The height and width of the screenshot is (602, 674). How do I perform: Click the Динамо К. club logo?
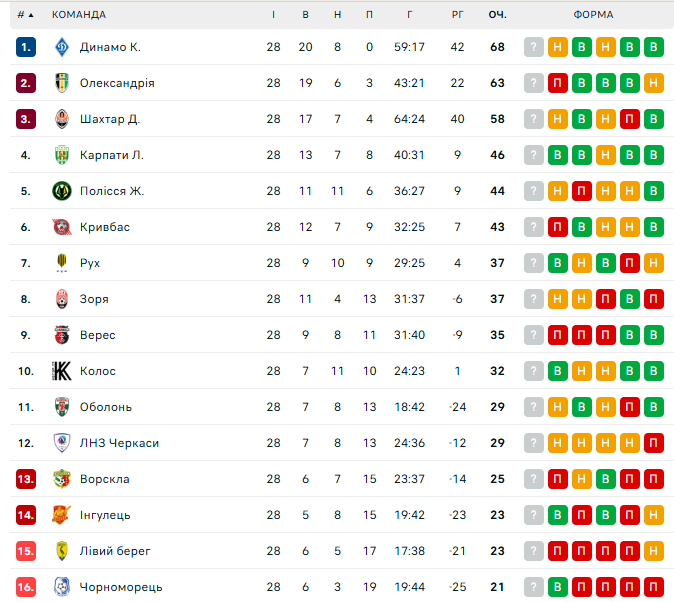[x=62, y=47]
